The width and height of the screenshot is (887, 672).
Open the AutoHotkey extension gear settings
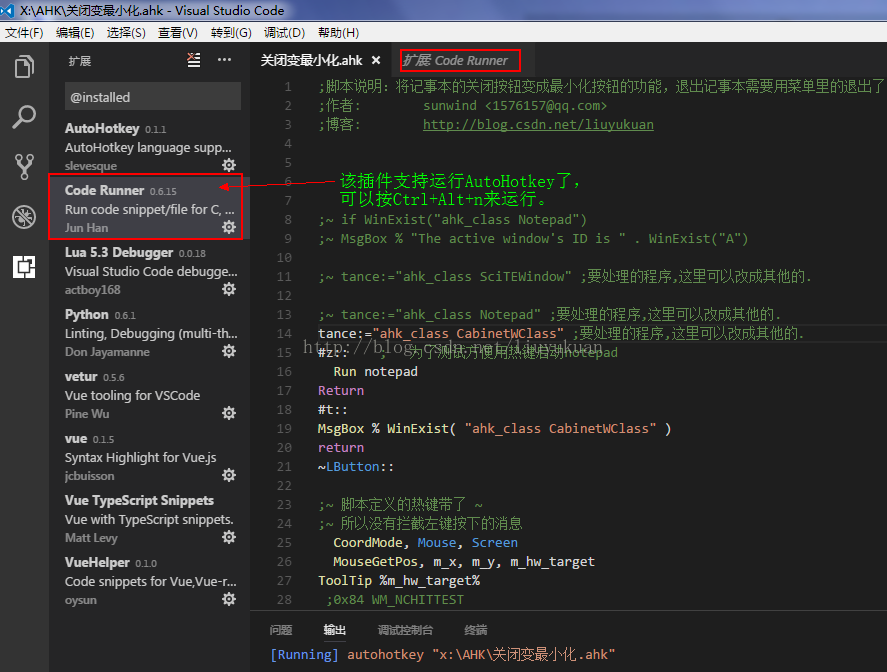point(229,165)
